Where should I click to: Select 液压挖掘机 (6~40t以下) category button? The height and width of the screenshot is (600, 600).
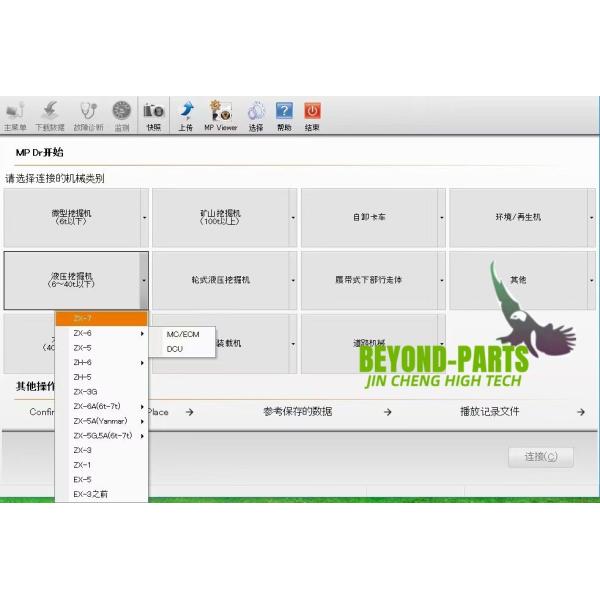72,280
